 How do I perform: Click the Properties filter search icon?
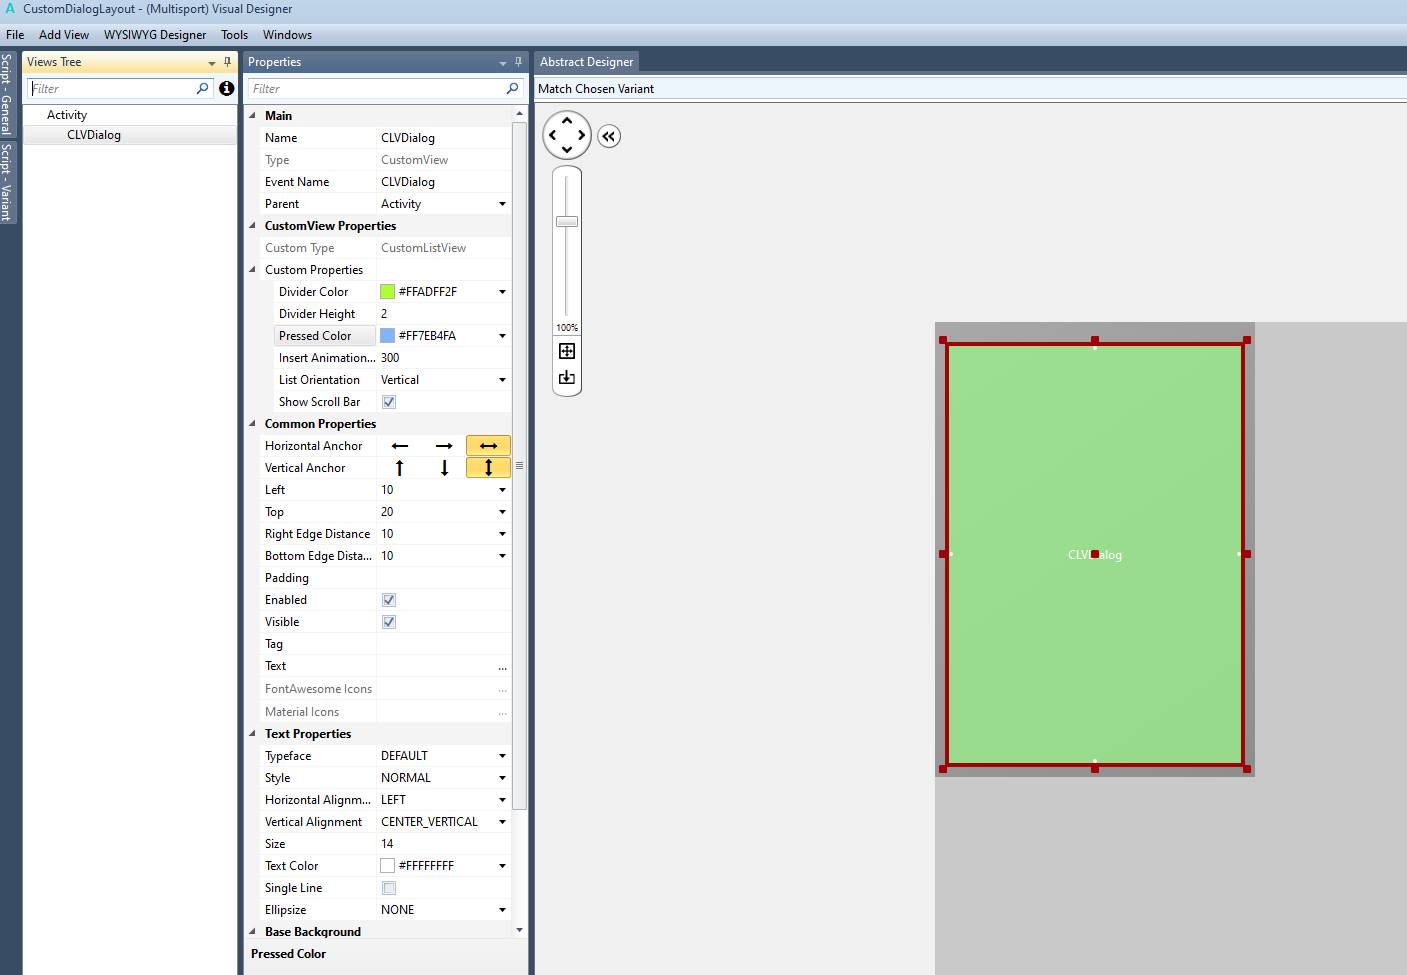point(513,88)
